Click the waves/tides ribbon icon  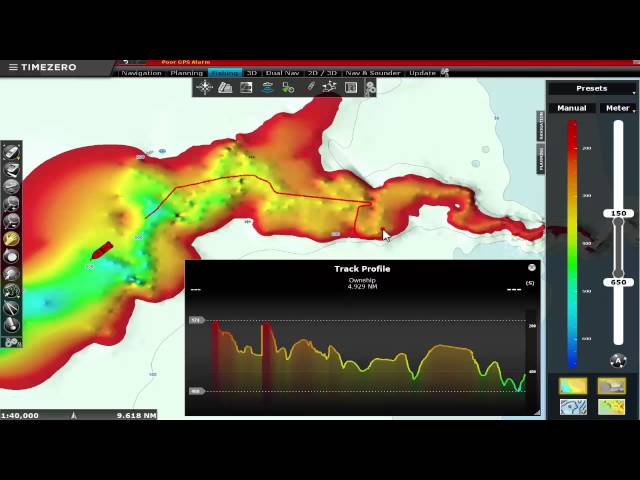[x=267, y=88]
